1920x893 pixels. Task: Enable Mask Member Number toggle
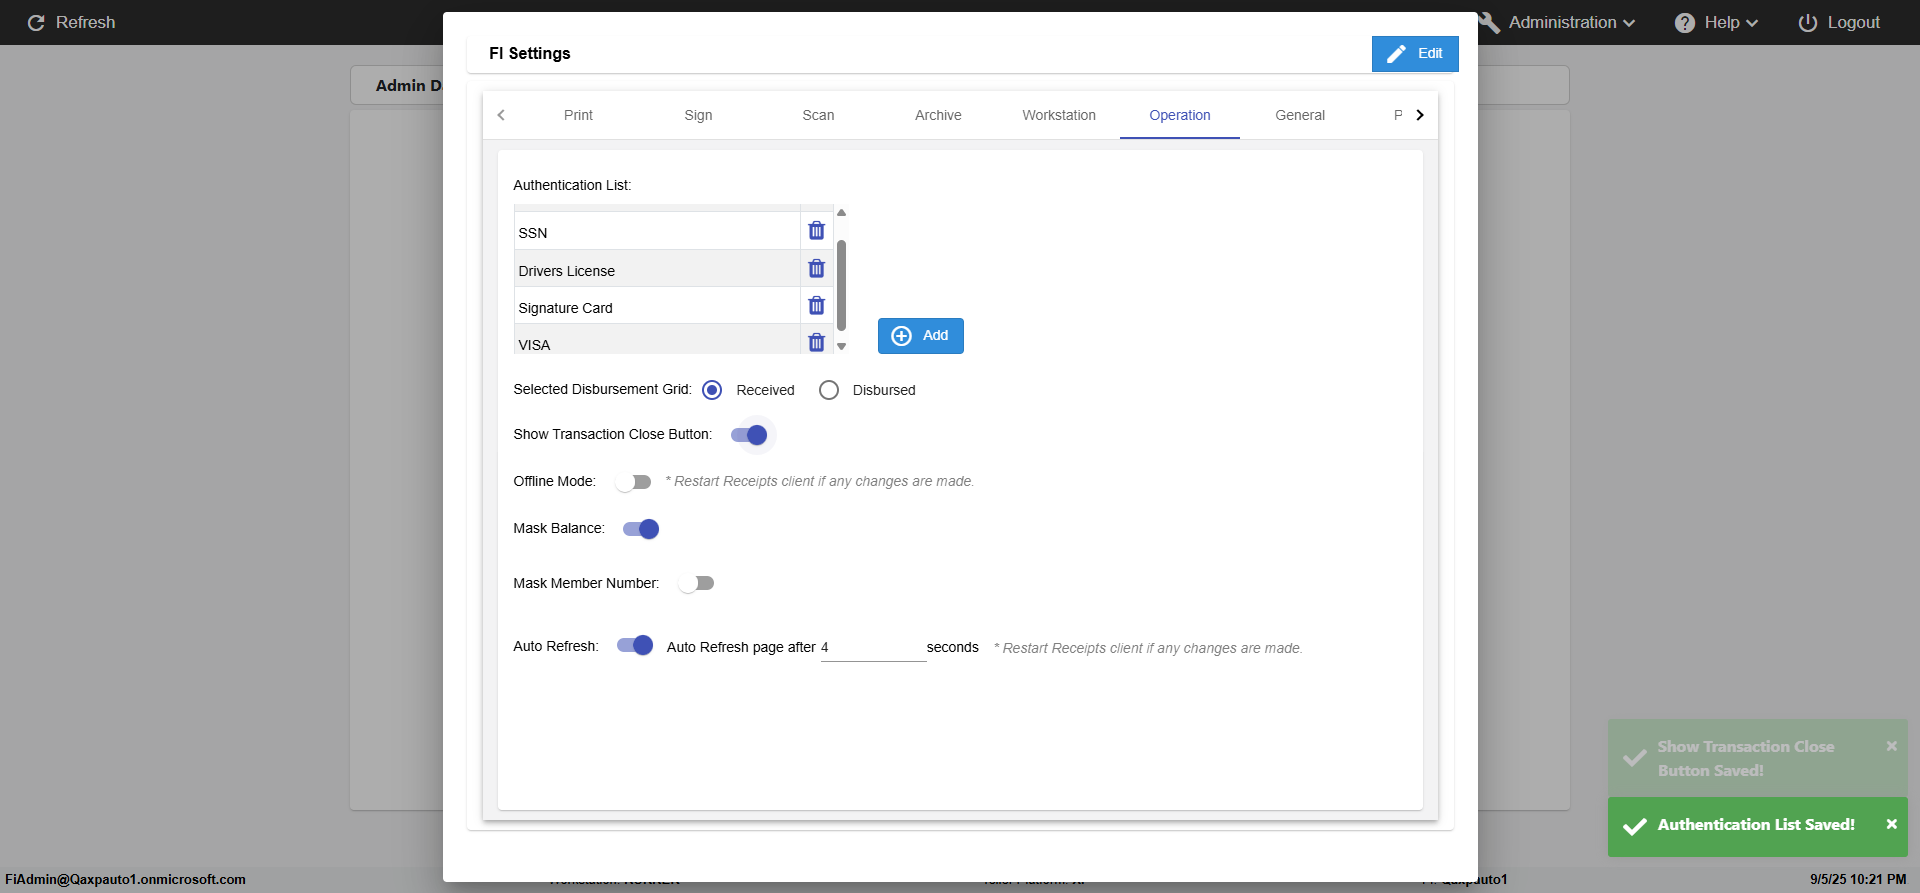coord(696,583)
